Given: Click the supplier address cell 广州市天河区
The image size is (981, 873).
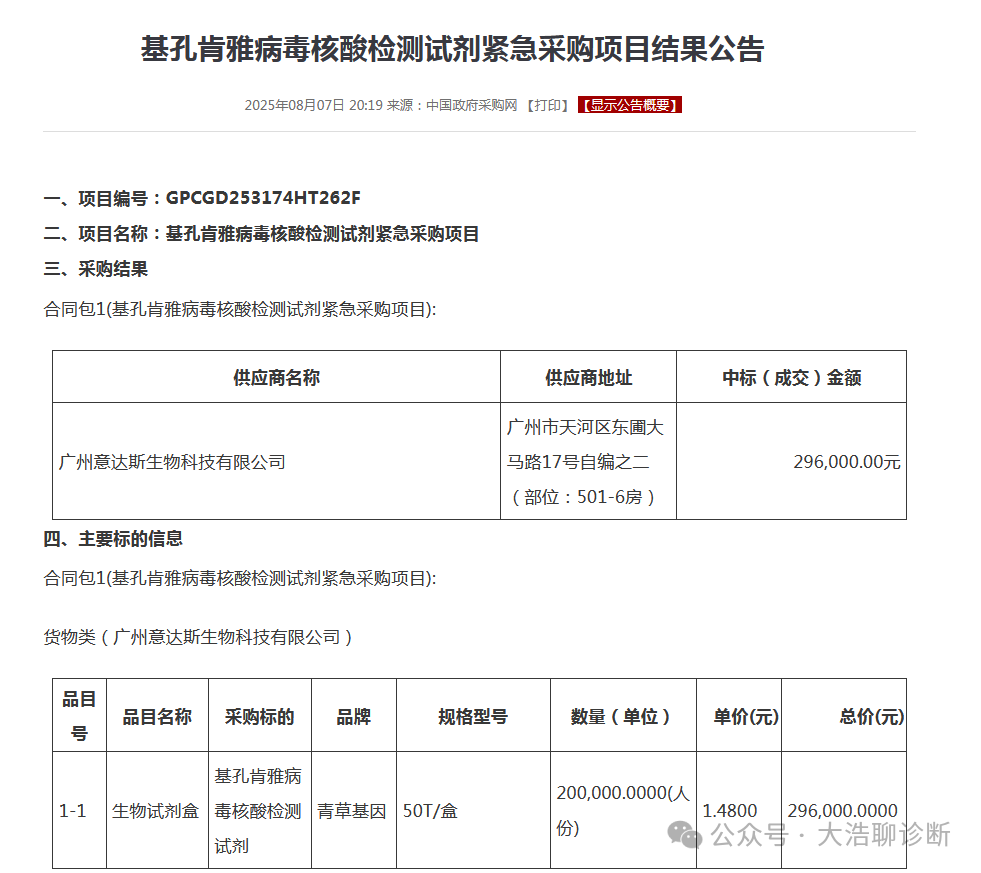Looking at the screenshot, I should pos(586,462).
